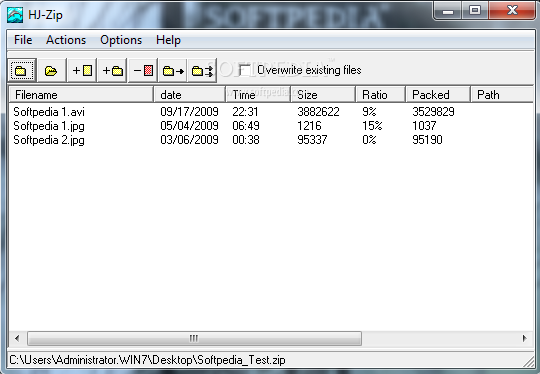Image resolution: width=540 pixels, height=374 pixels.
Task: Maximize the HJ-Zip window
Action: [475, 10]
